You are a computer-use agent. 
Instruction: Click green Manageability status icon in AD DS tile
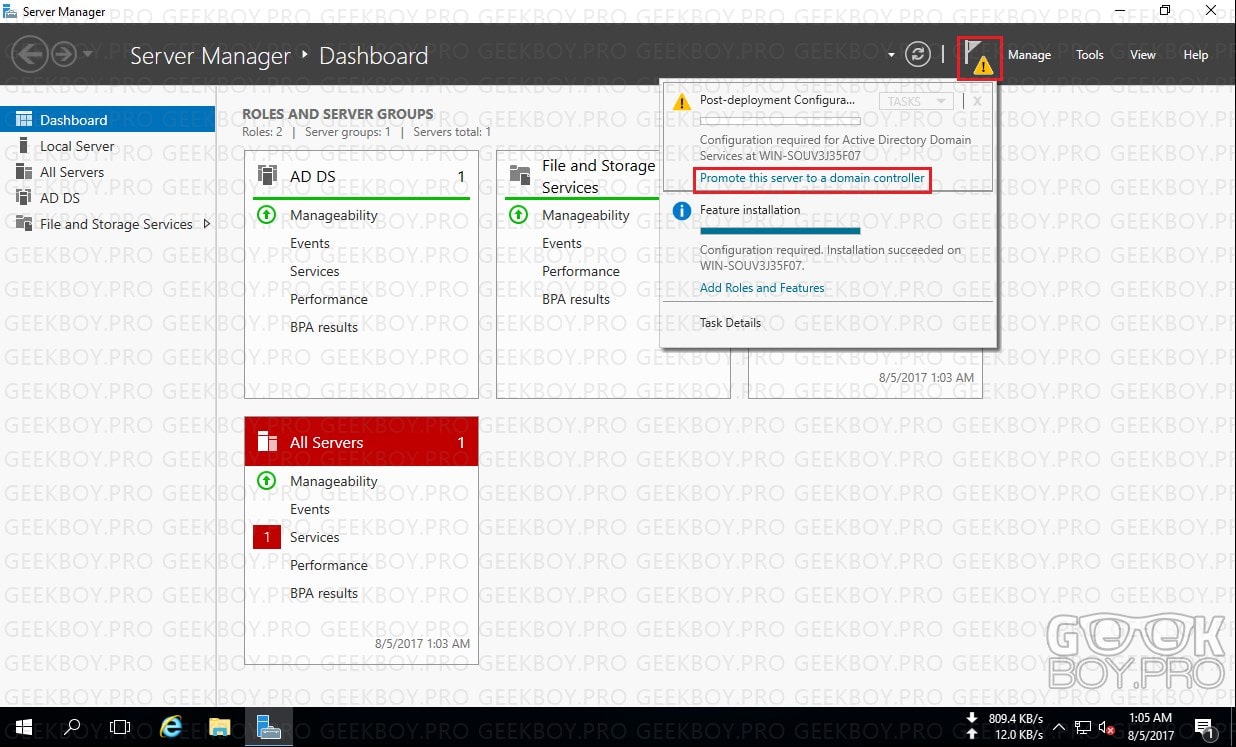[x=267, y=215]
